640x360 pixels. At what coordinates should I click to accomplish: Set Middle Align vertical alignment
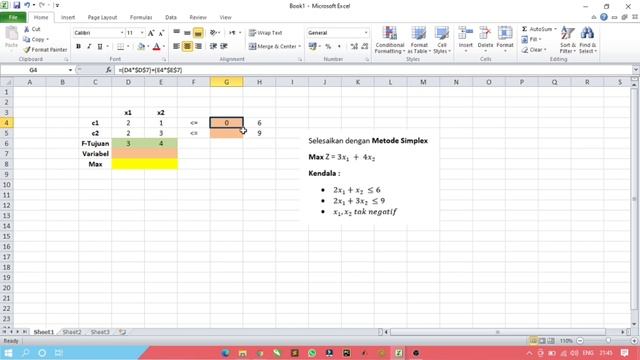187,33
